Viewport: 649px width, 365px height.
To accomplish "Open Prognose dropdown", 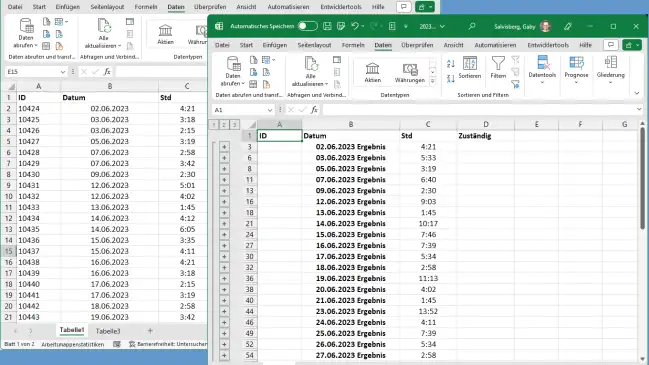I will tap(576, 70).
